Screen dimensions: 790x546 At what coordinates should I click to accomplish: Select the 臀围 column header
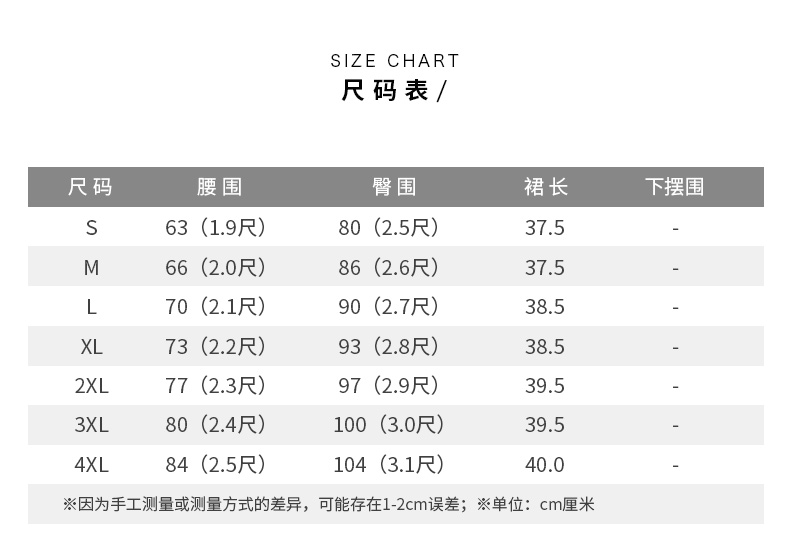(x=393, y=187)
